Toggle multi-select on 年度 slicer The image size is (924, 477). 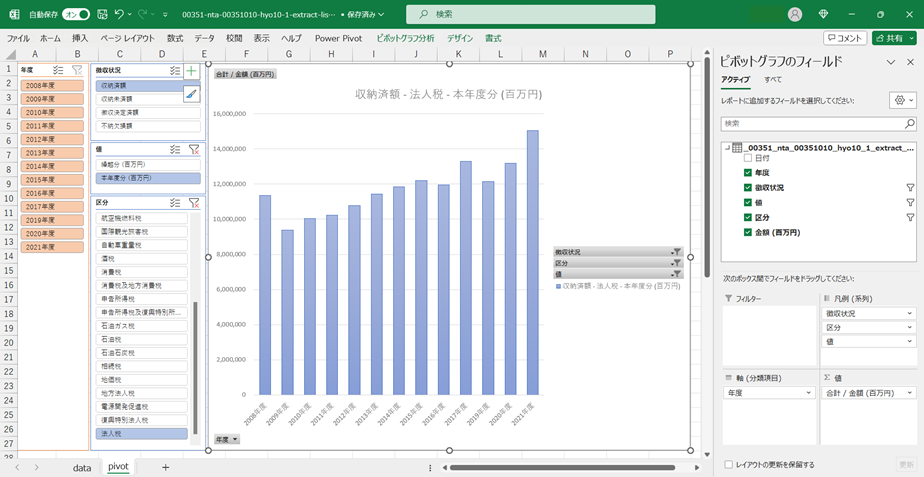pos(58,71)
